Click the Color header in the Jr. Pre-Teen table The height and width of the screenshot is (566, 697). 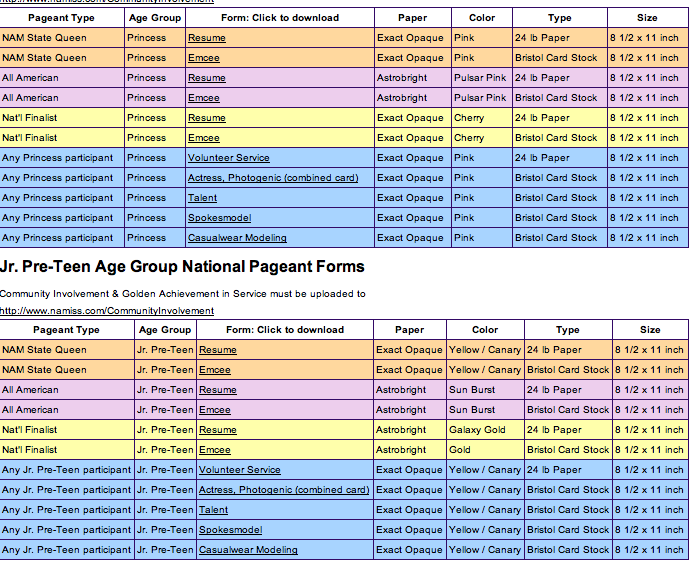click(485, 330)
